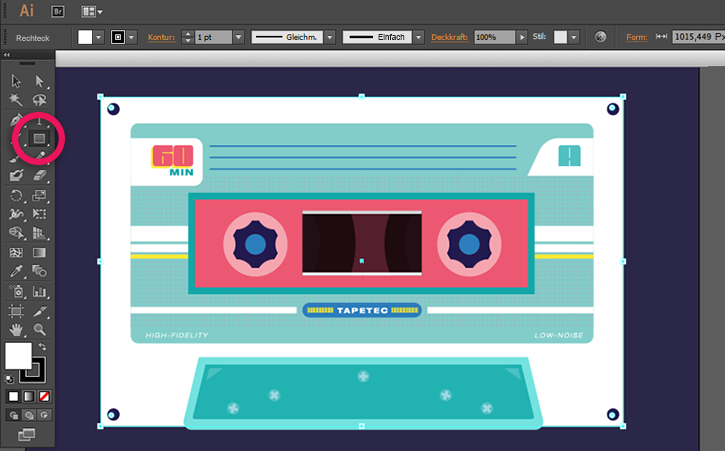Select the Slice tool

point(40,311)
